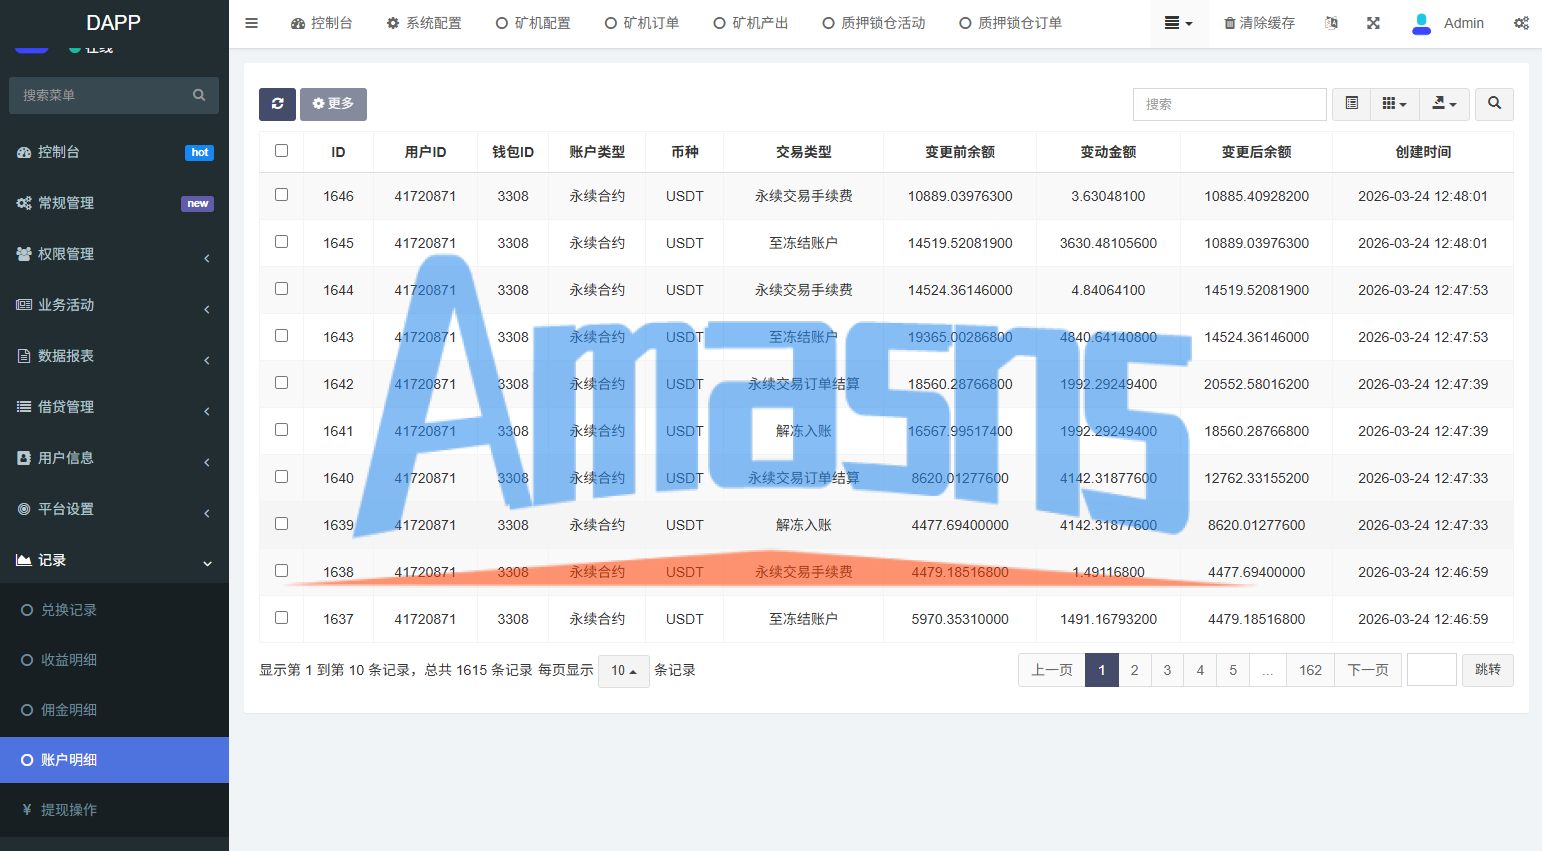Go to 下一页 in pagination
1542x851 pixels.
pyautogui.click(x=1368, y=670)
